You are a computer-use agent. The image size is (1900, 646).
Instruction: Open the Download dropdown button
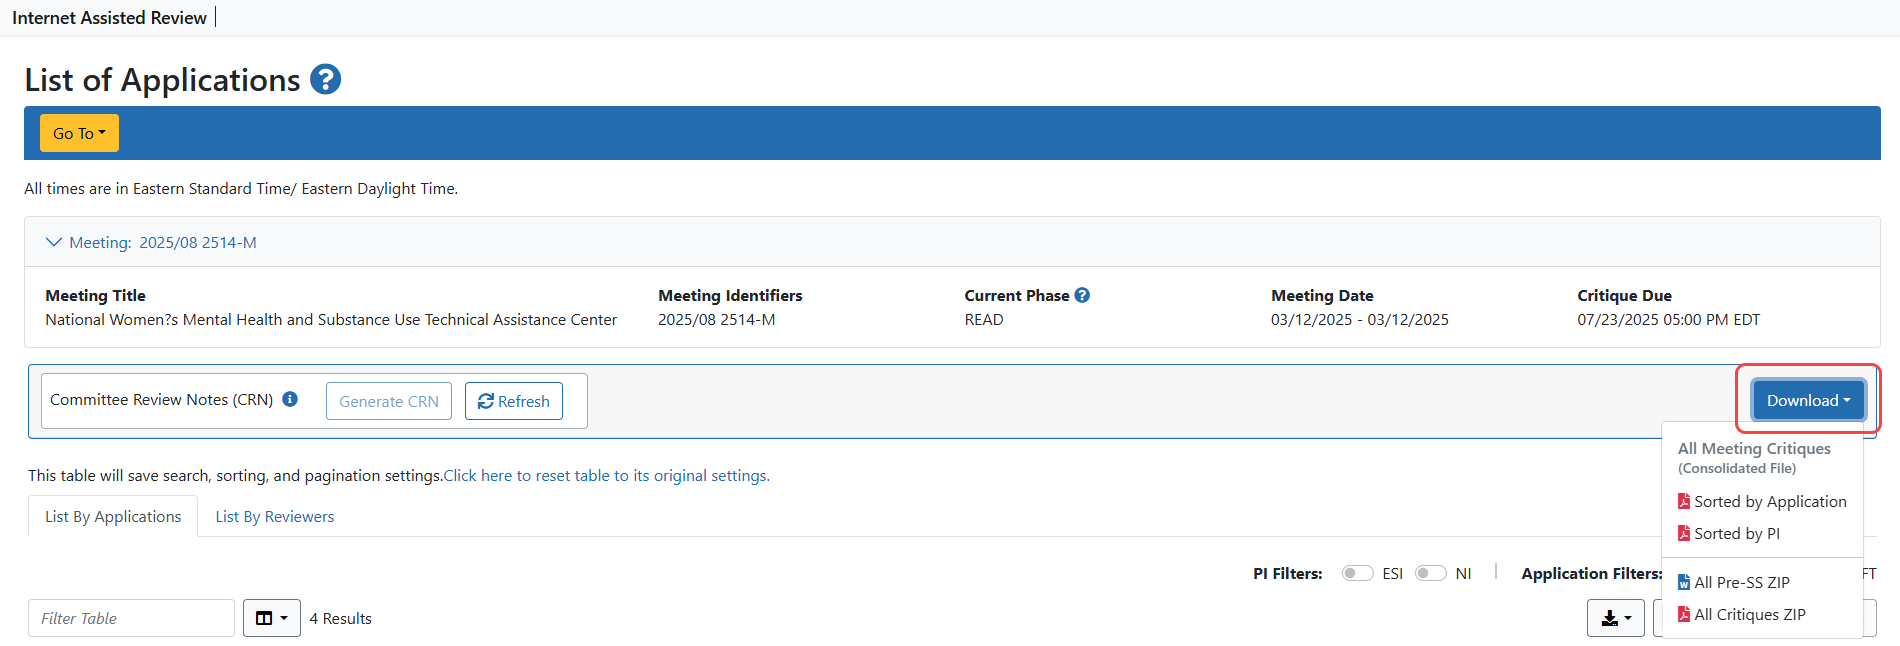point(1808,400)
